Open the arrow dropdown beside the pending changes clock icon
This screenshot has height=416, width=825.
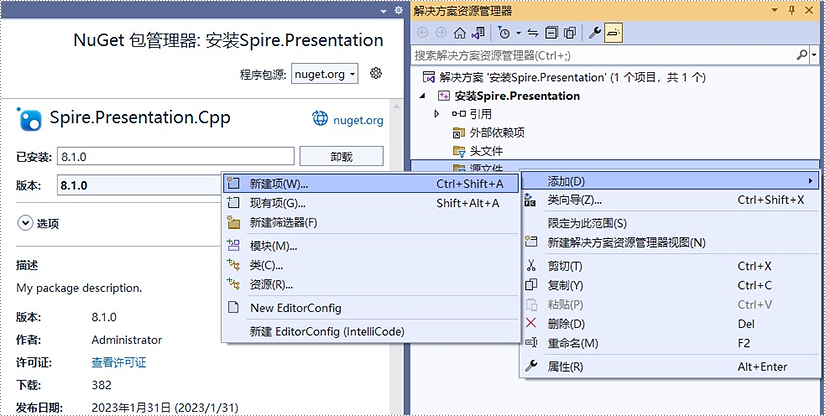(518, 33)
